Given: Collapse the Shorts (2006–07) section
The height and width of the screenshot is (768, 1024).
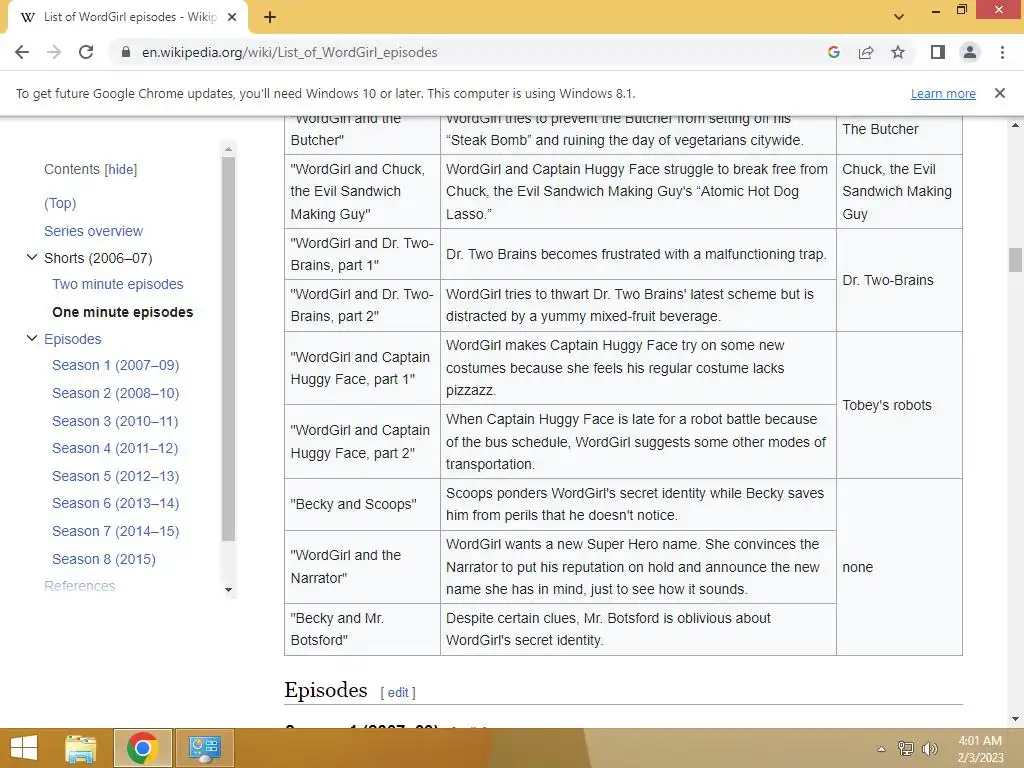Looking at the screenshot, I should tap(31, 257).
